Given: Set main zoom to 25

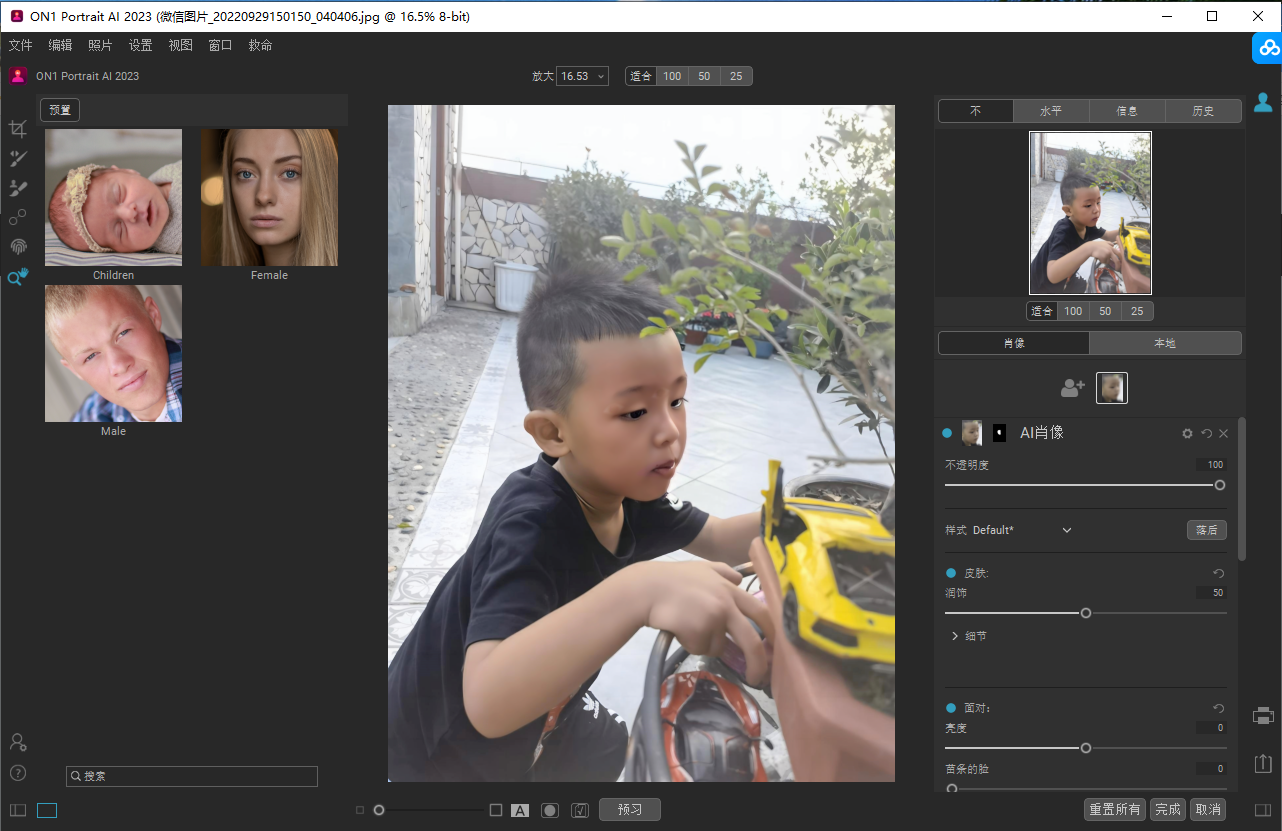Looking at the screenshot, I should (736, 76).
